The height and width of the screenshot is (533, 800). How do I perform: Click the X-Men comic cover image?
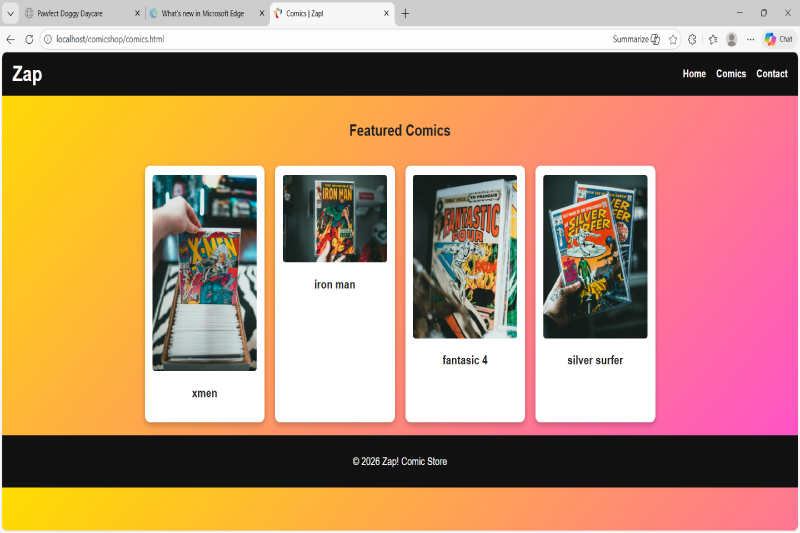point(205,273)
